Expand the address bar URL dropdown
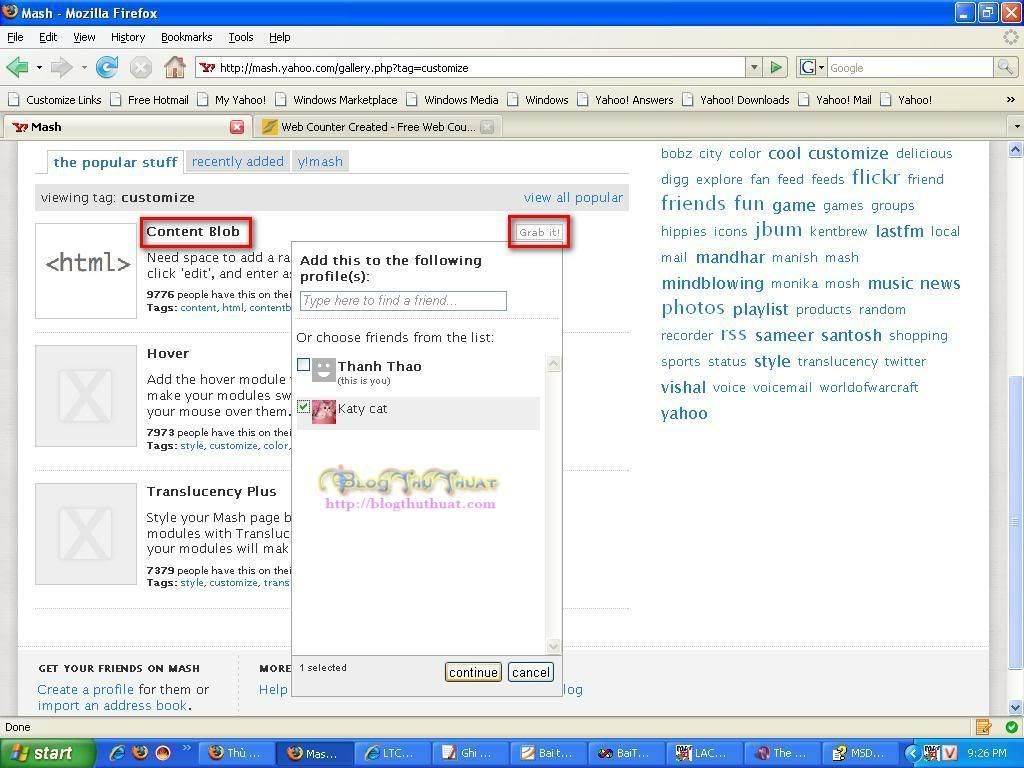Image resolution: width=1024 pixels, height=768 pixels. (x=754, y=67)
